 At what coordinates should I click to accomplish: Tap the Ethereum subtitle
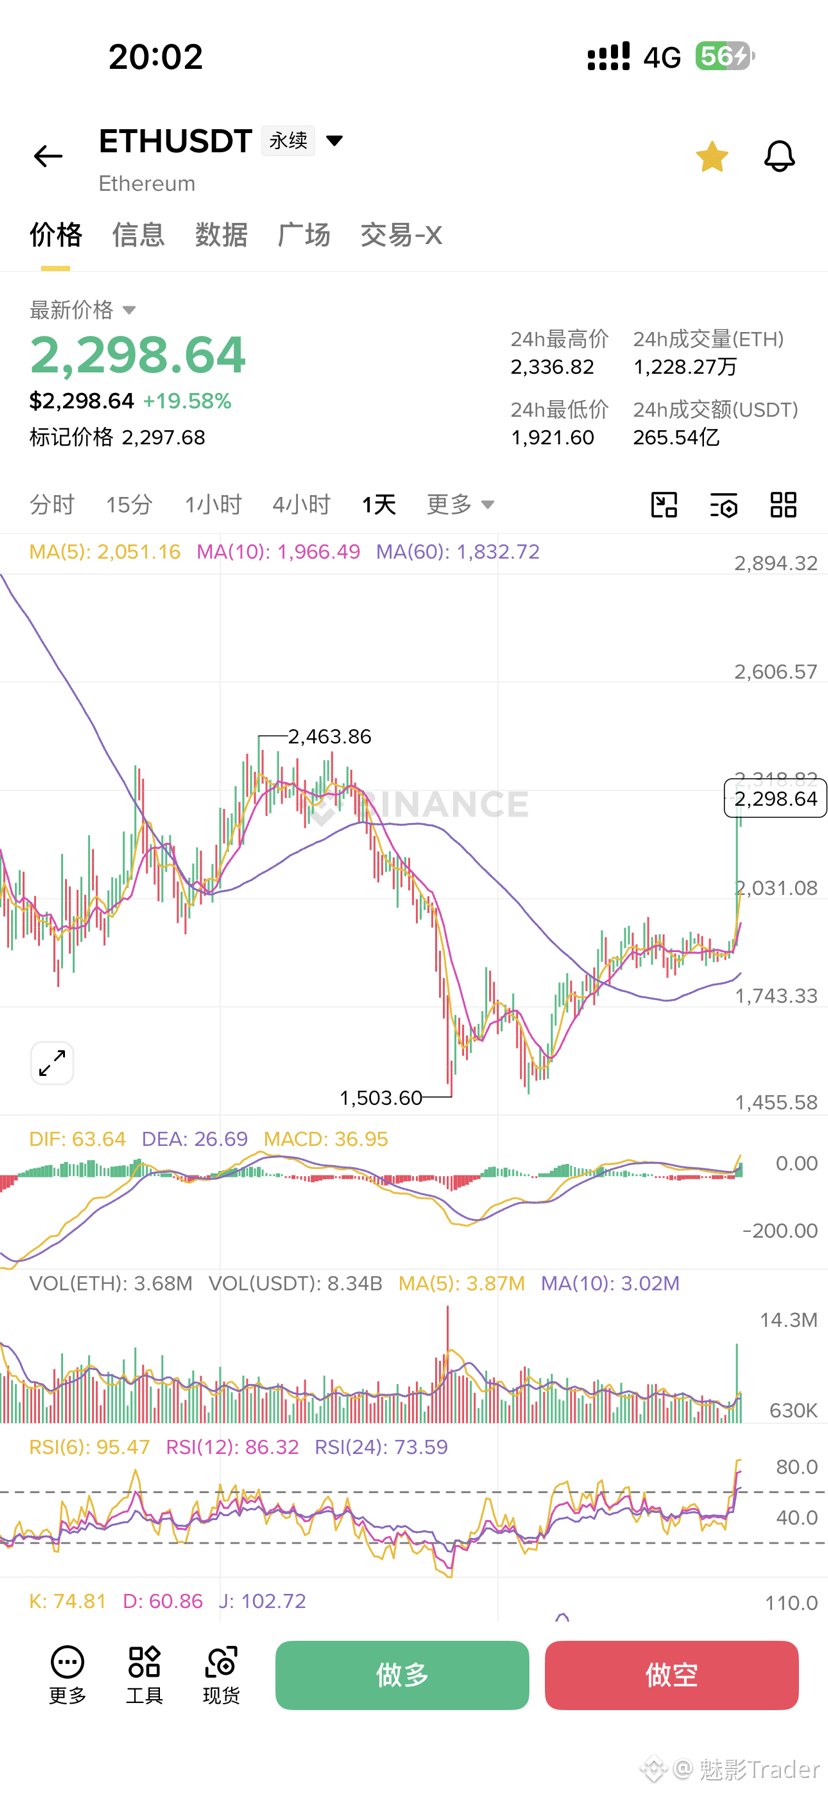147,184
